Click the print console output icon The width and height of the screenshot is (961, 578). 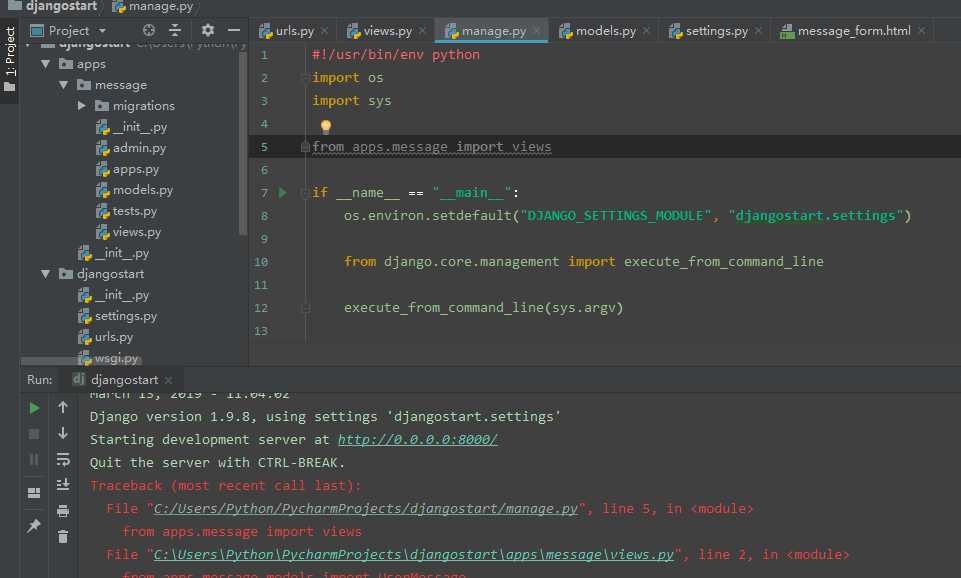[63, 511]
